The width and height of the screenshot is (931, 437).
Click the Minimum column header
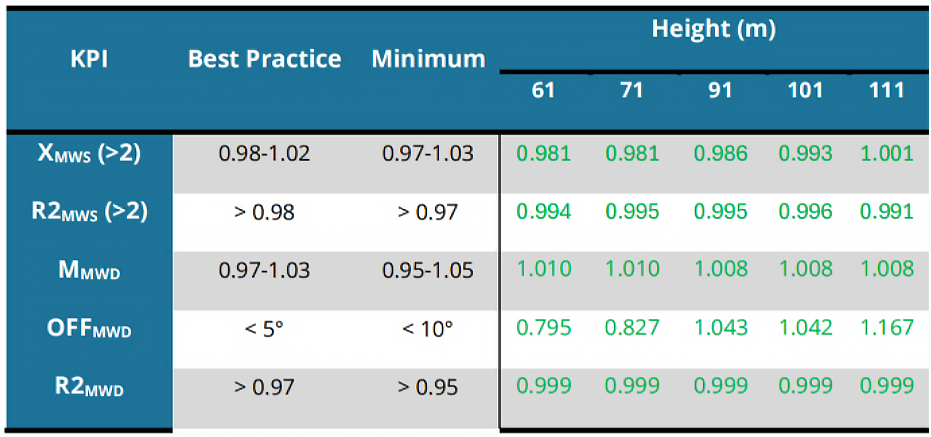(x=428, y=59)
